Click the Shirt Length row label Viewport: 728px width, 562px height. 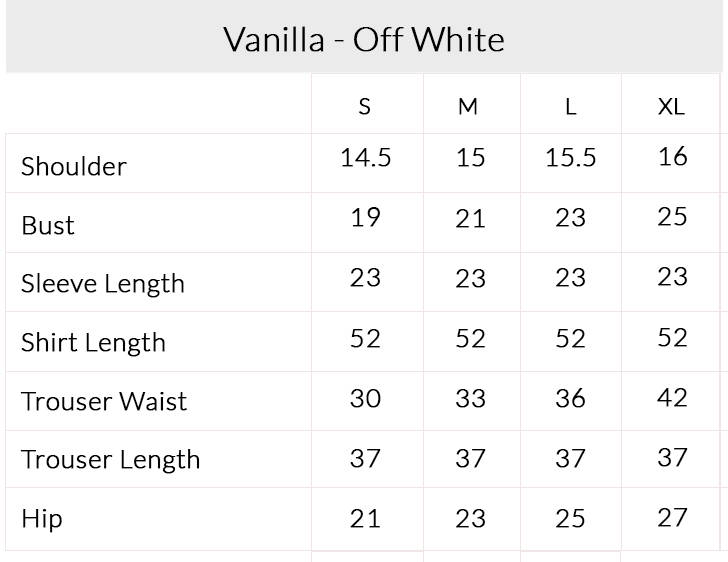93,343
